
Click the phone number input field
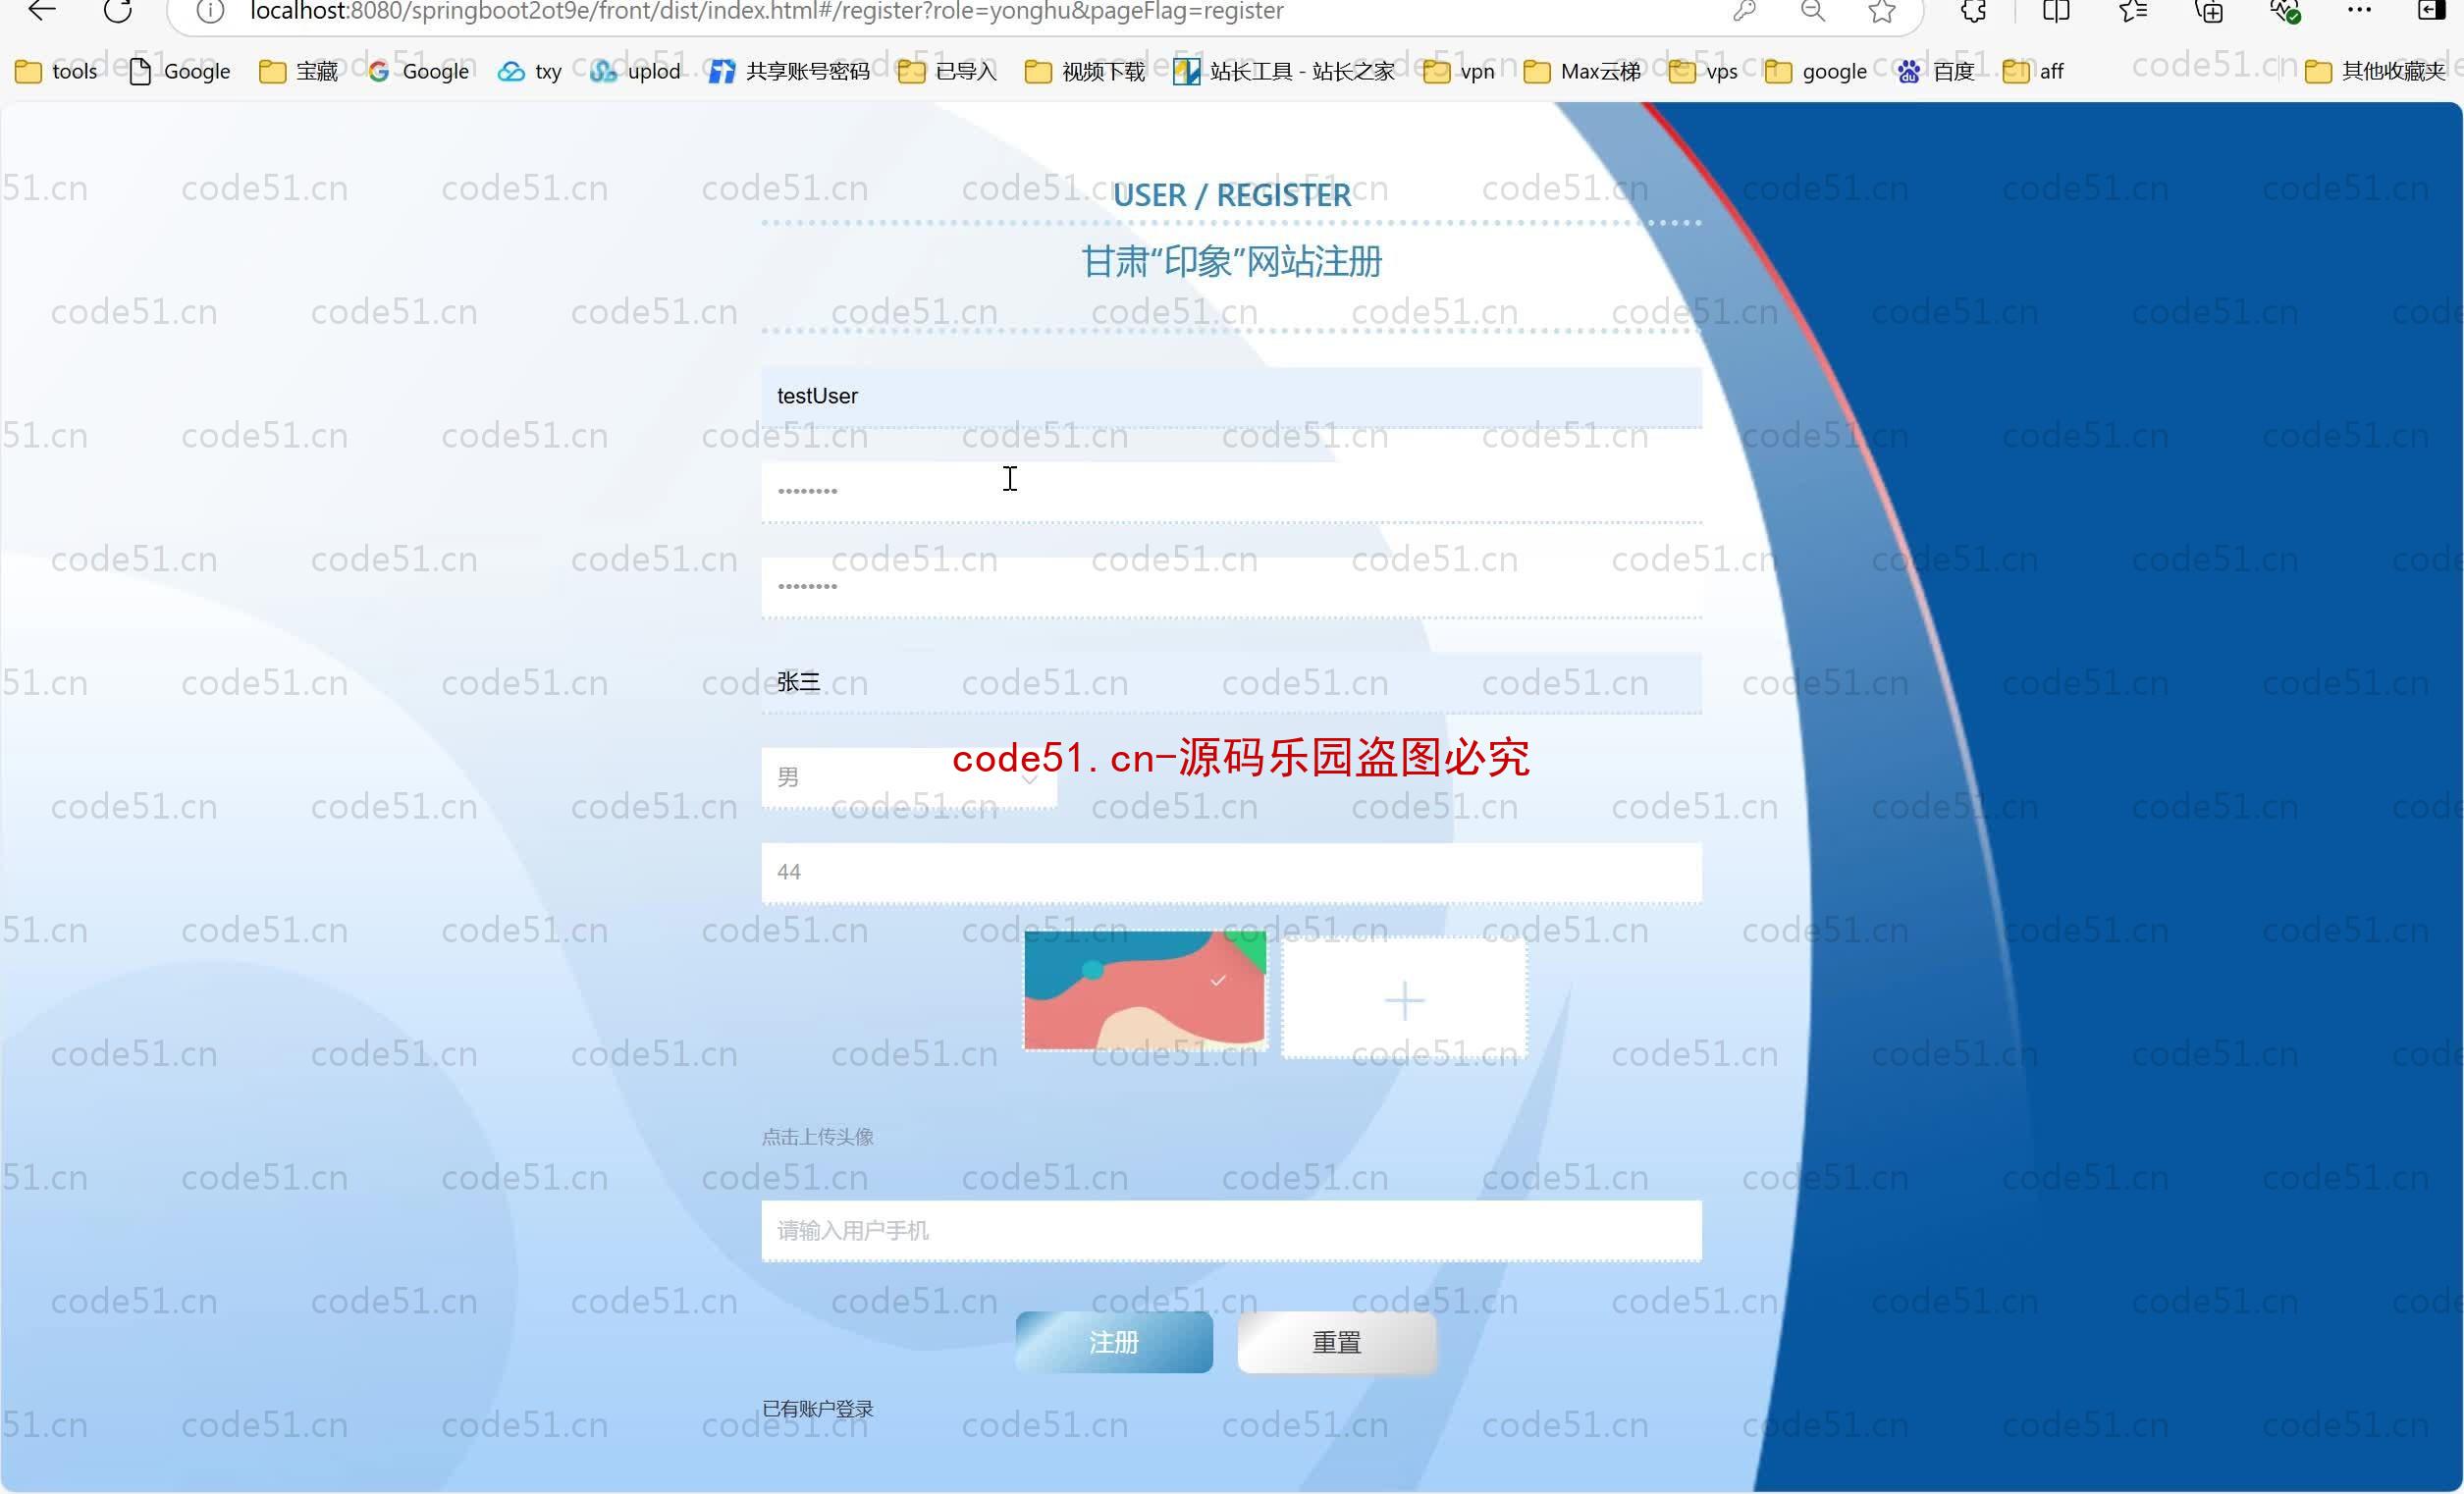(x=1230, y=1228)
